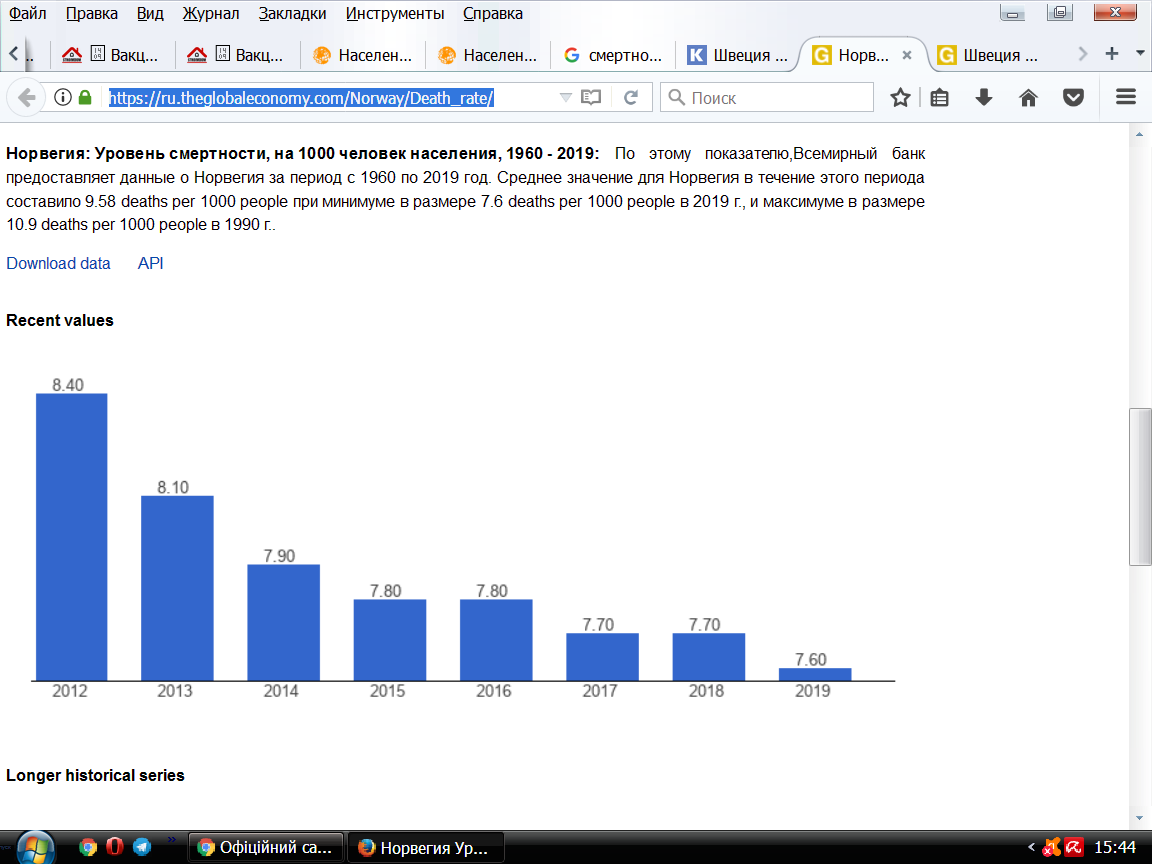Switch to the смертно... Google tab
1152x864 pixels.
(x=613, y=55)
